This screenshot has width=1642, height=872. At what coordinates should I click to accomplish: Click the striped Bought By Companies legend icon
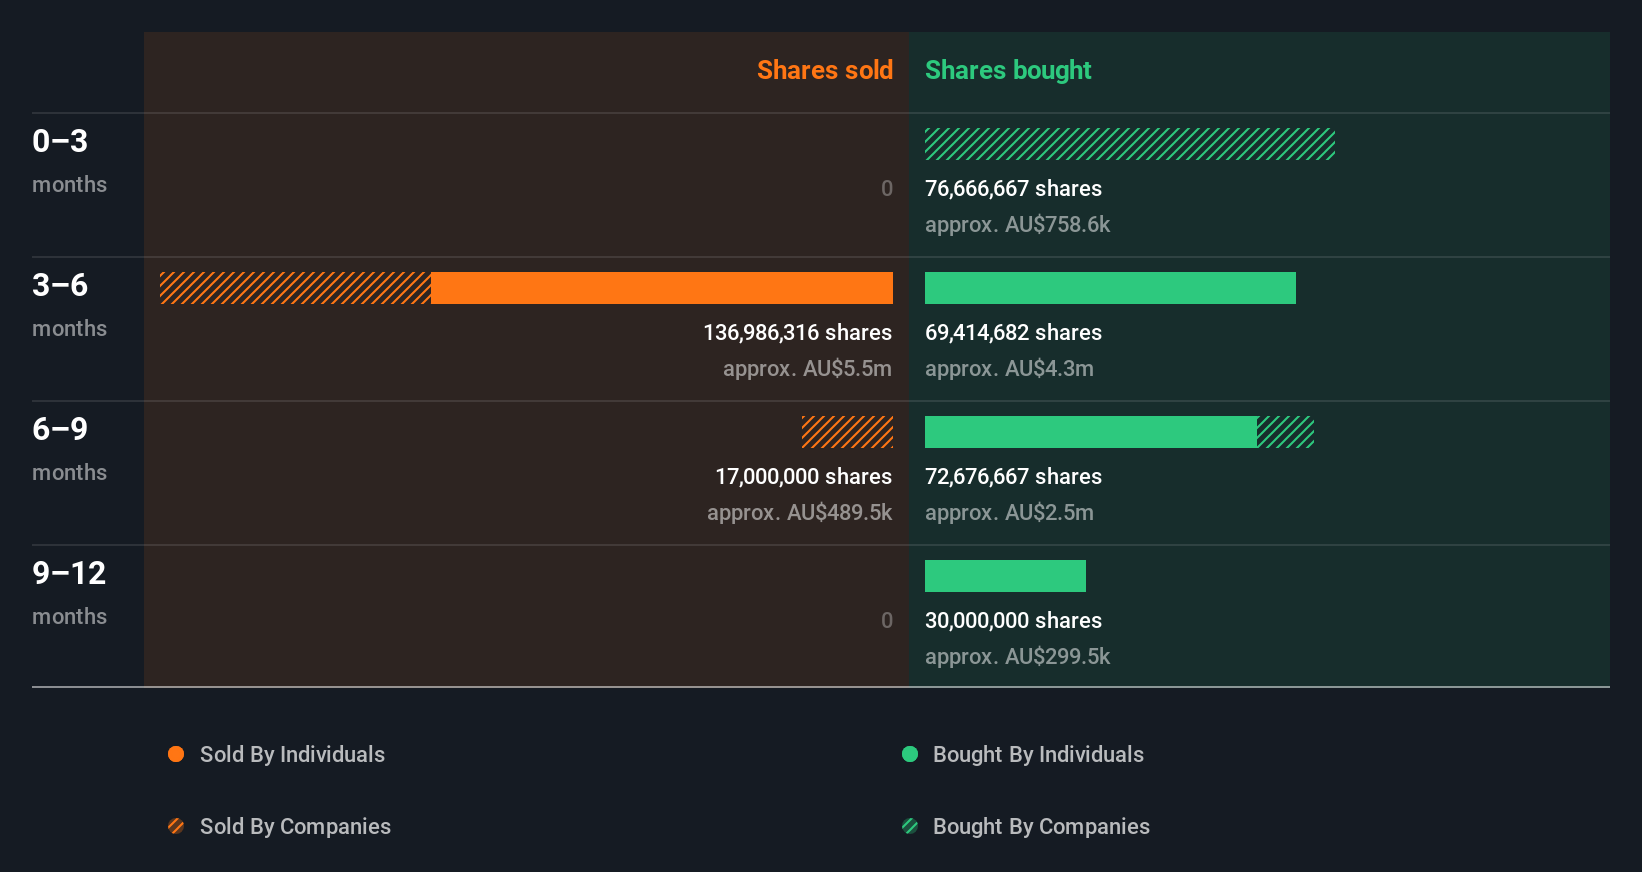pos(910,826)
